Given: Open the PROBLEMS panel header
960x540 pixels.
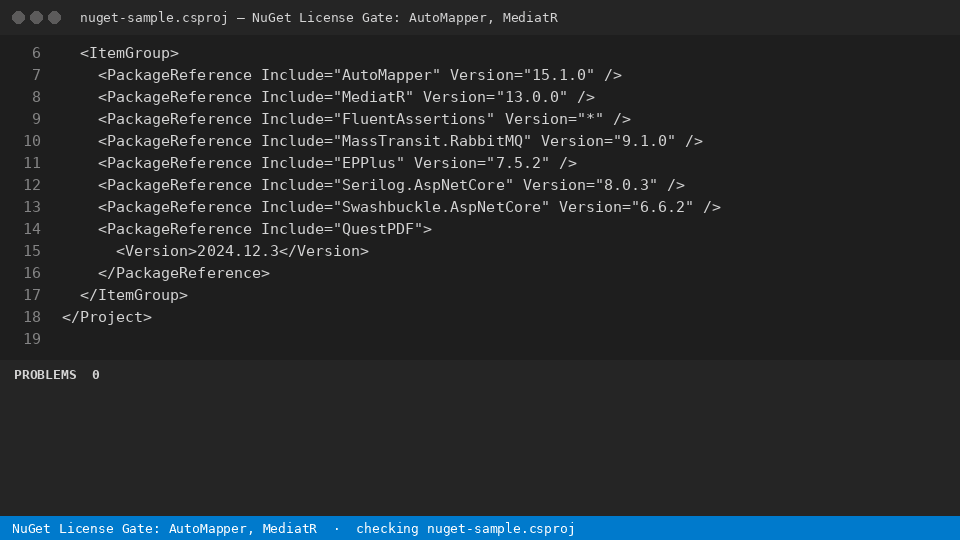Looking at the screenshot, I should [45, 375].
